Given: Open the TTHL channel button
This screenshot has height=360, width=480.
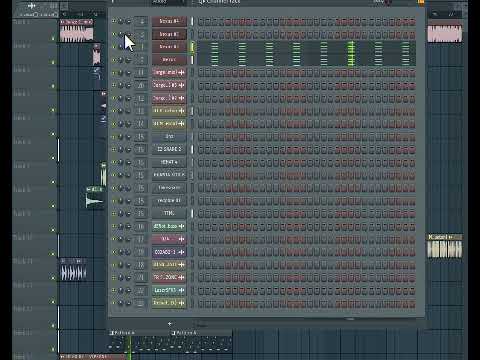Looking at the screenshot, I should point(169,213).
